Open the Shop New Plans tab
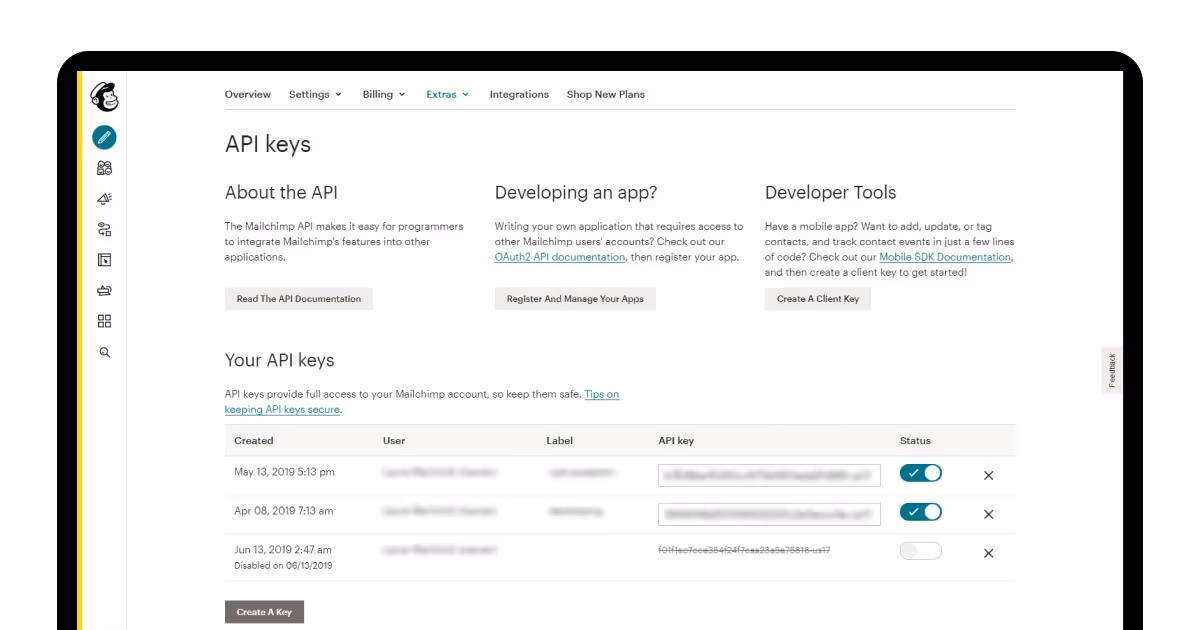 (x=606, y=94)
